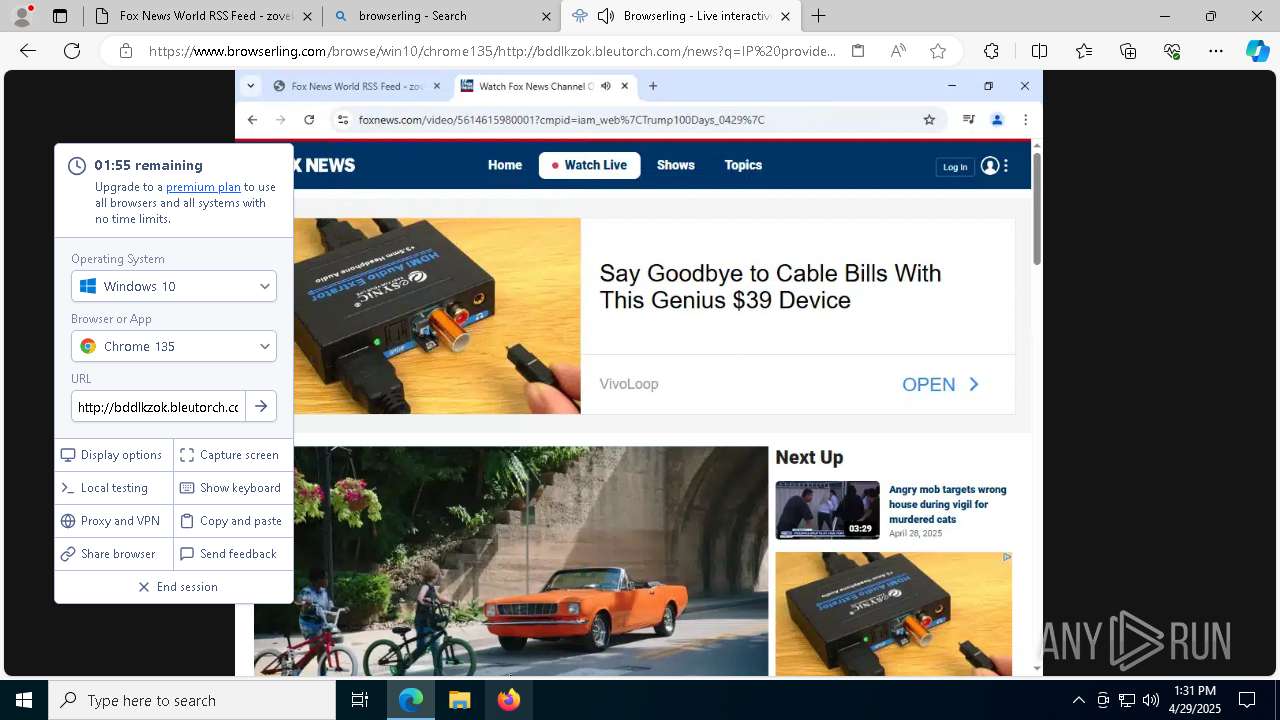Click Send feedback
Viewport: 1280px width, 720px height.
click(233, 554)
